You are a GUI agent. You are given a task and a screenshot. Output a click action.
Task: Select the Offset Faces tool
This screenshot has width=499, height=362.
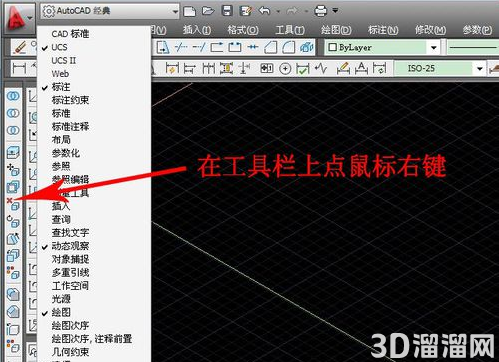(x=13, y=187)
